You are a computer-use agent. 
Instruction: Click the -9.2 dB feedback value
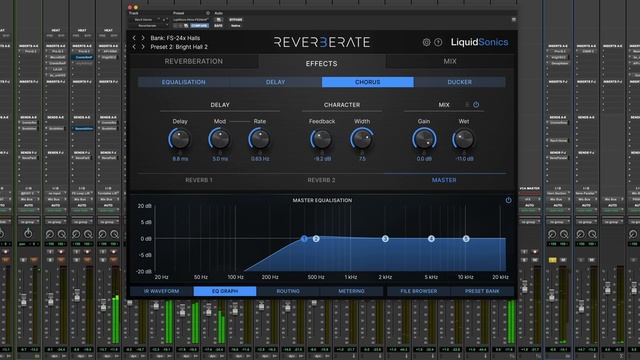pyautogui.click(x=322, y=159)
